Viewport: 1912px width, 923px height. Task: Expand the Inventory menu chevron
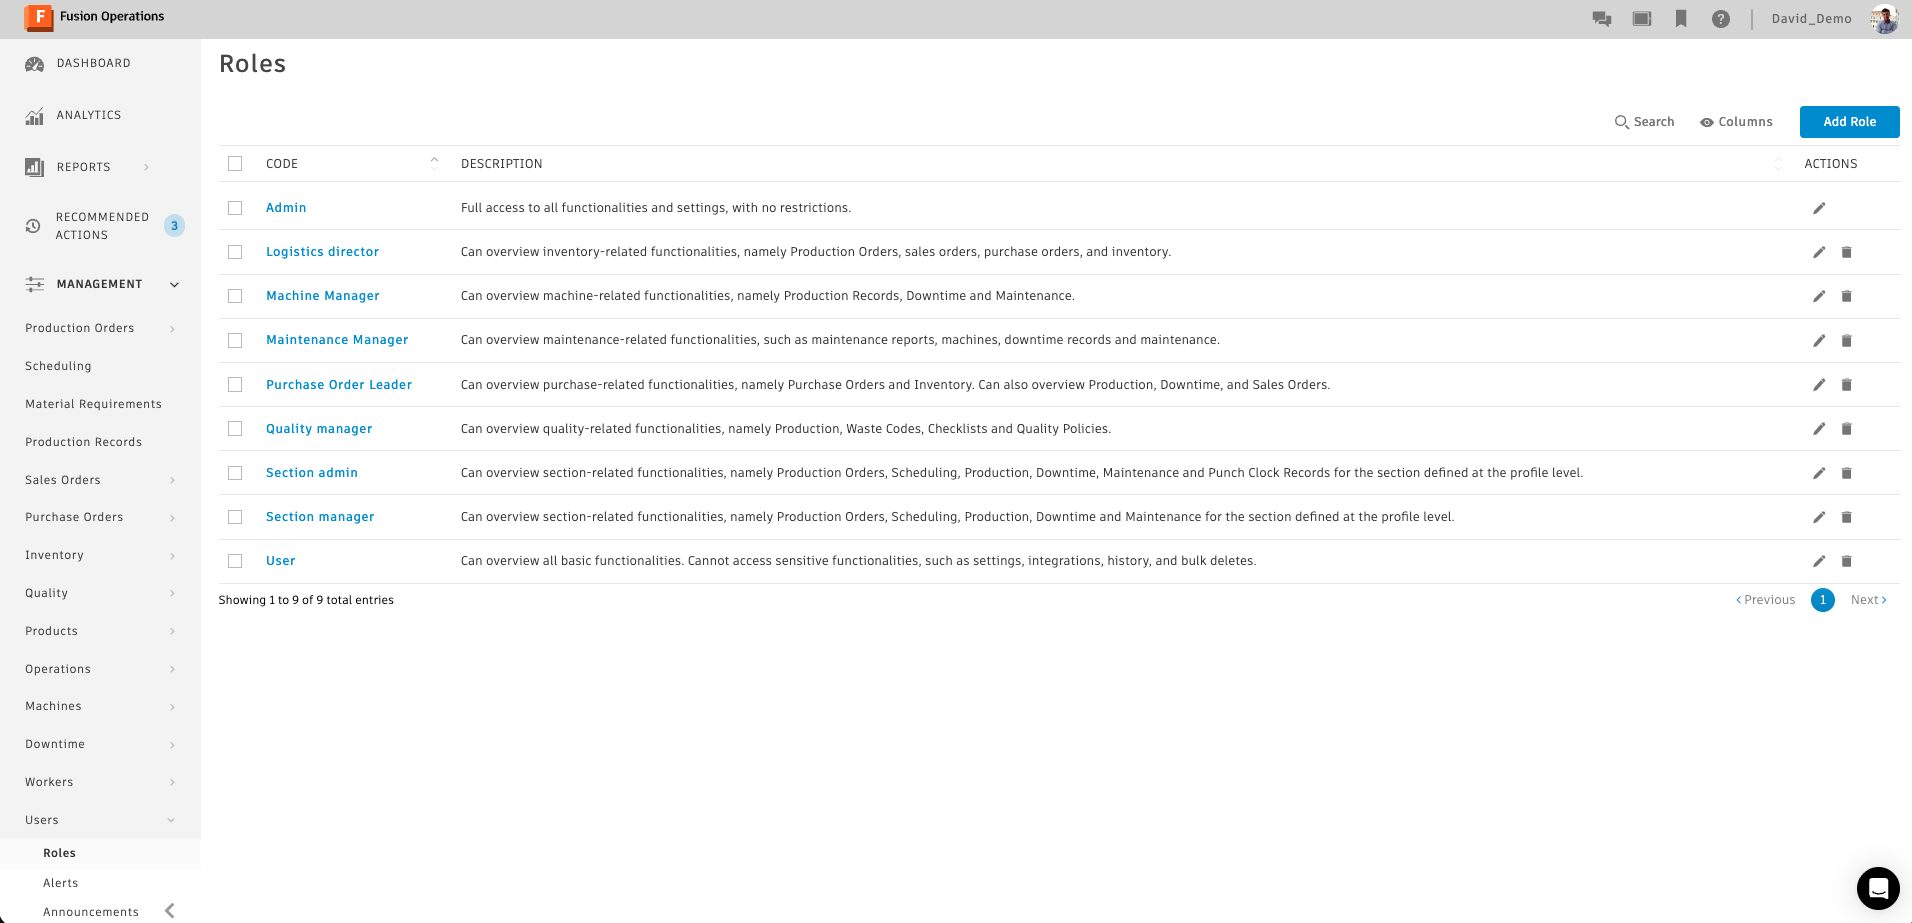coord(172,556)
